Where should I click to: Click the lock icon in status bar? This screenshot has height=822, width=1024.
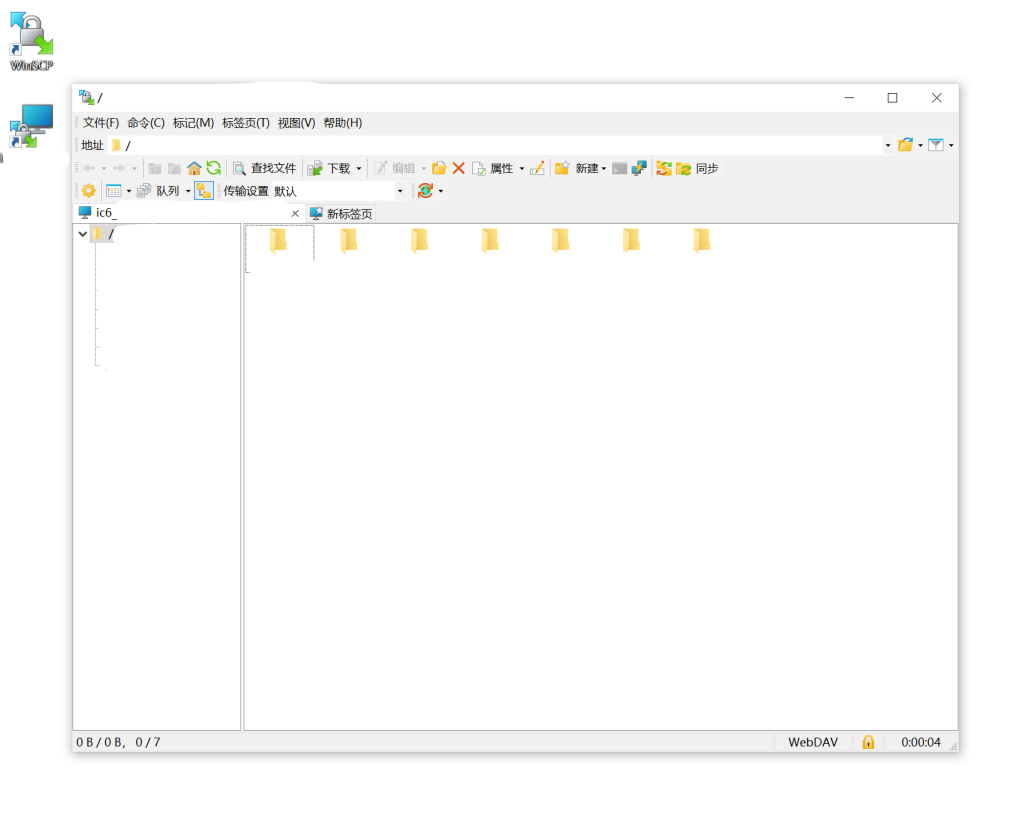[868, 742]
